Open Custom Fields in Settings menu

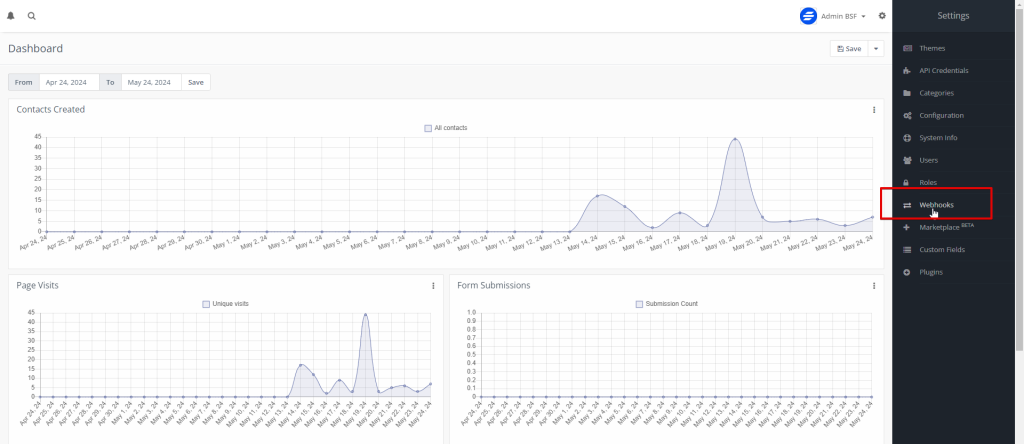point(944,250)
